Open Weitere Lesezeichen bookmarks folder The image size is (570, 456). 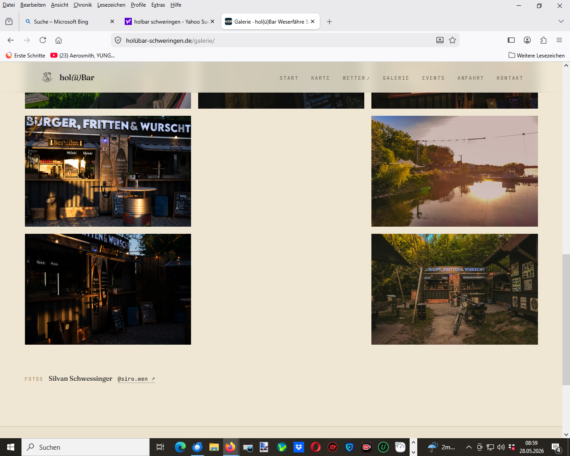tap(537, 56)
